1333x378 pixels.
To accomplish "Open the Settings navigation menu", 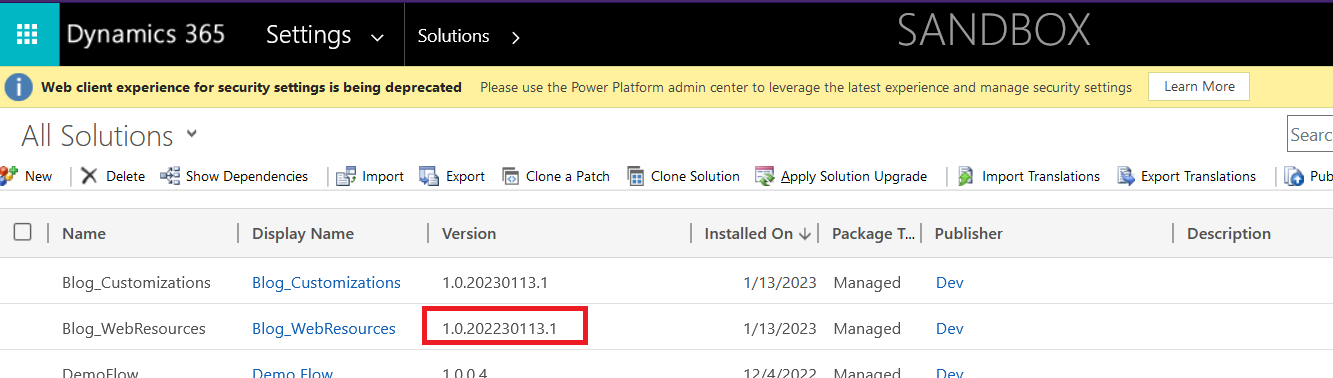I will (x=309, y=35).
